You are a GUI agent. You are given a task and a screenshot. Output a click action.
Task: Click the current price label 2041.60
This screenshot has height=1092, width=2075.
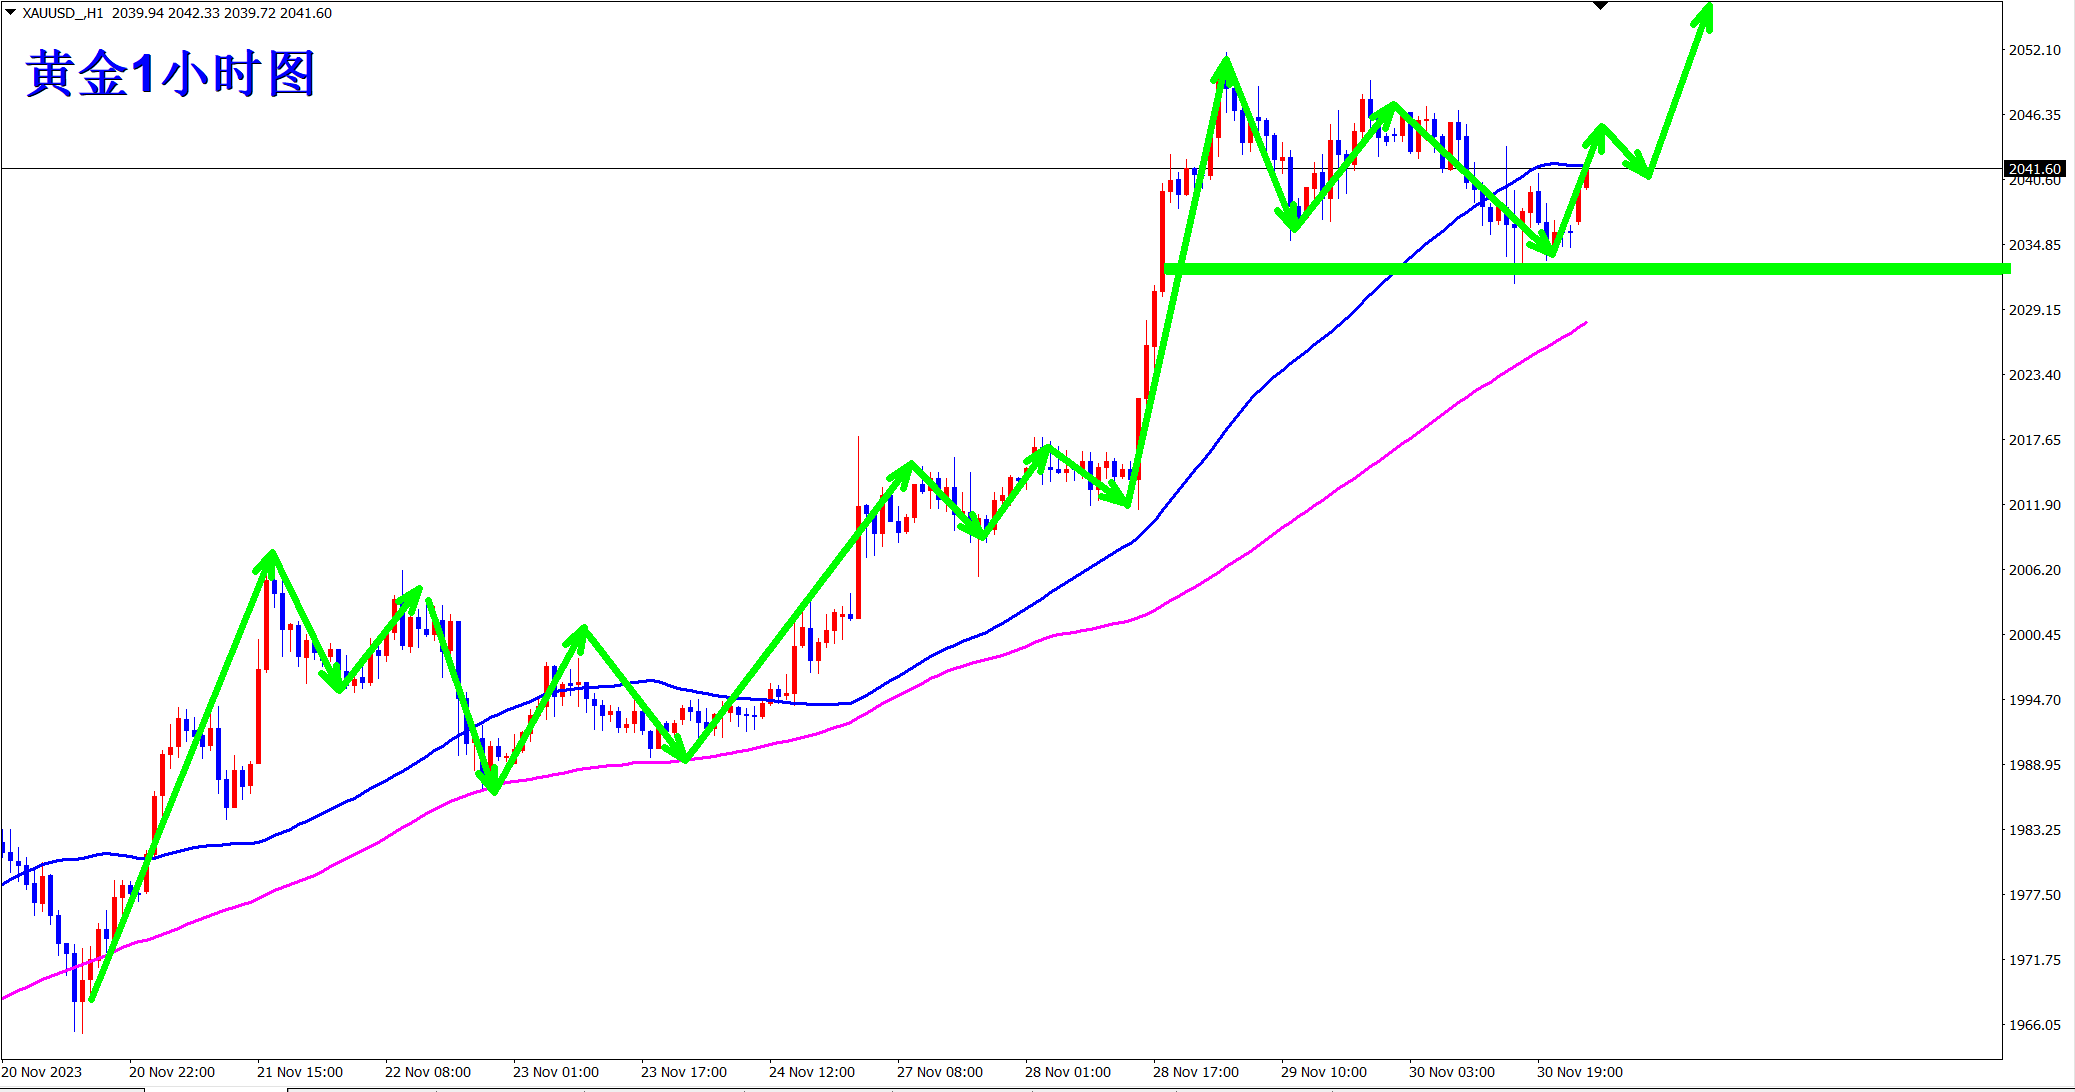click(2035, 169)
